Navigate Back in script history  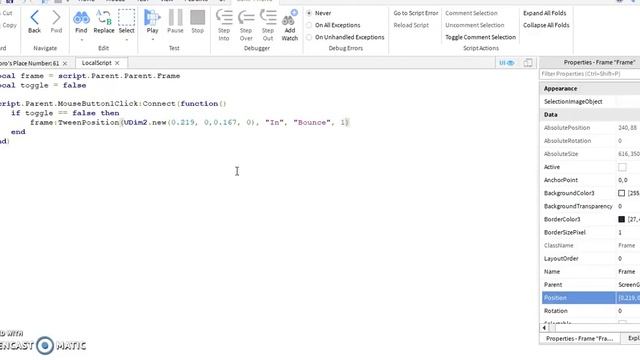[34, 21]
